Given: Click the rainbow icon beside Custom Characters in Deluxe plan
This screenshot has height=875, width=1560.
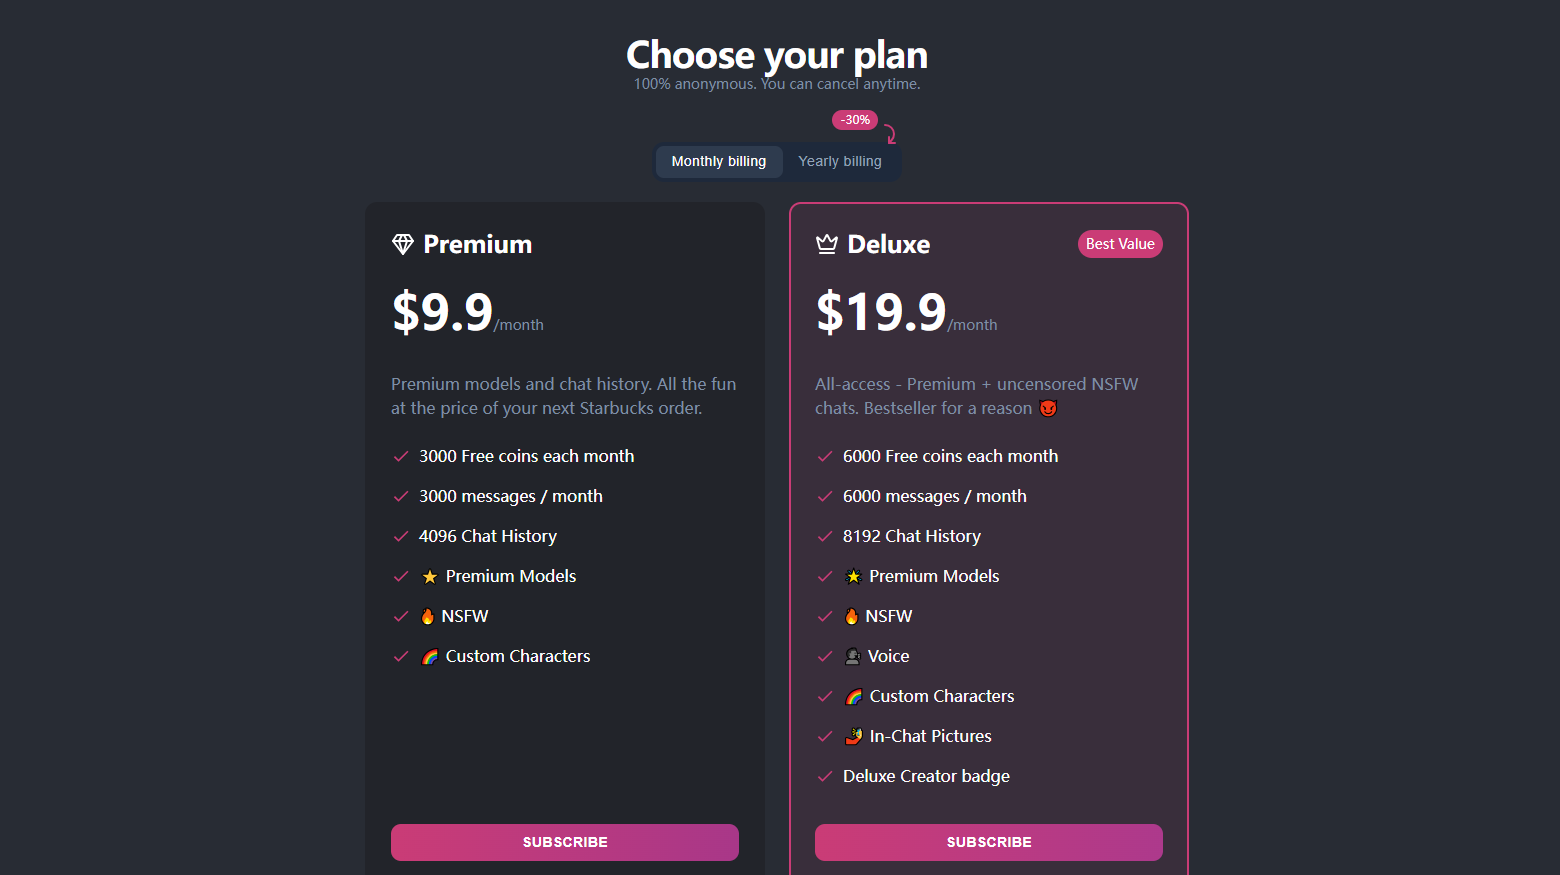Looking at the screenshot, I should pos(854,696).
